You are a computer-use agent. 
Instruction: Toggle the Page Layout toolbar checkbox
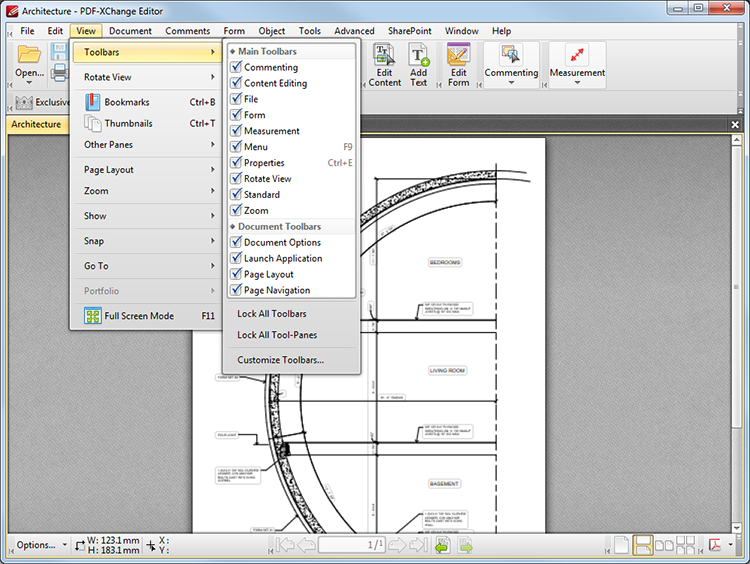coord(236,274)
